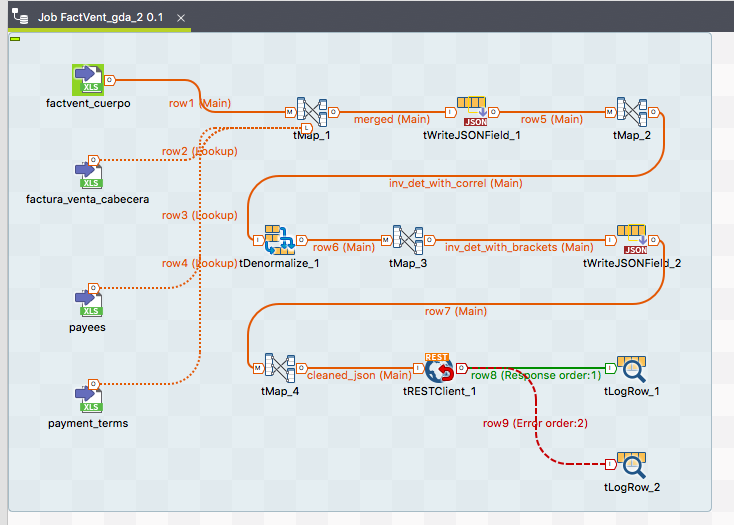Image resolution: width=734 pixels, height=525 pixels.
Task: Click the tMap_2 component icon
Action: 632,112
